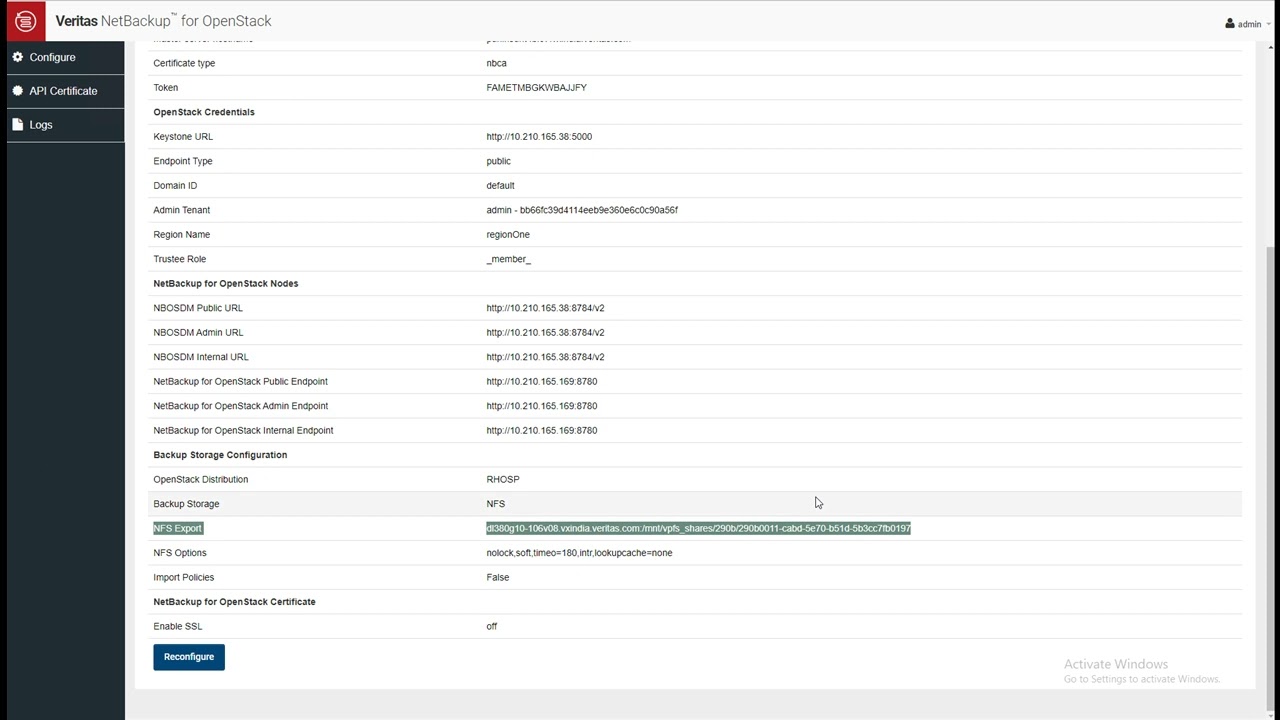Image resolution: width=1280 pixels, height=720 pixels.
Task: Click the OpenStack Credentials section heading
Action: tap(204, 112)
